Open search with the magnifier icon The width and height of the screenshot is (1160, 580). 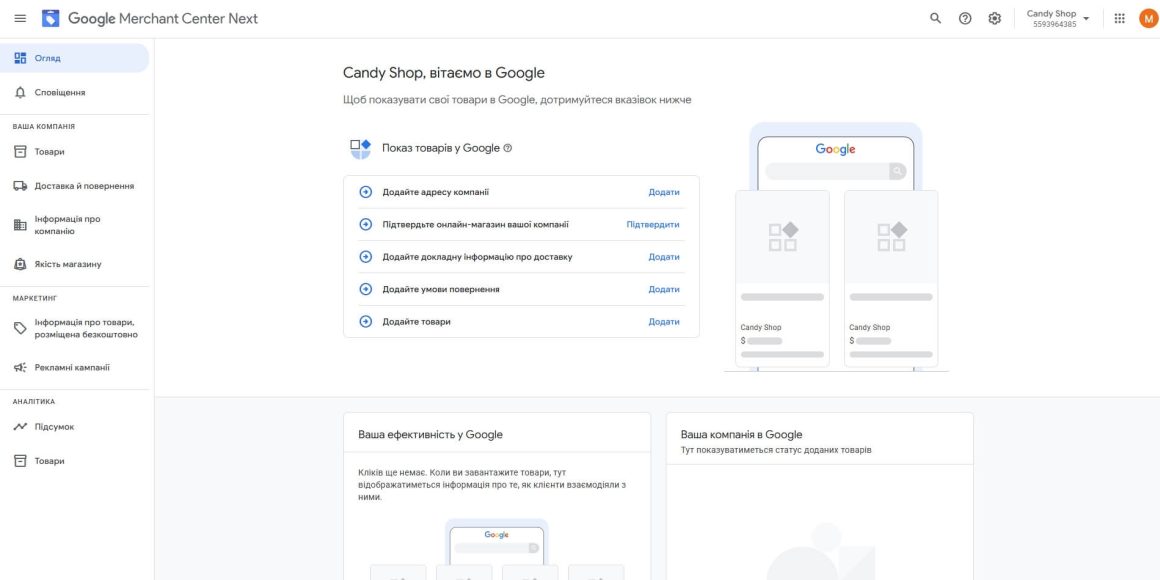(x=936, y=18)
